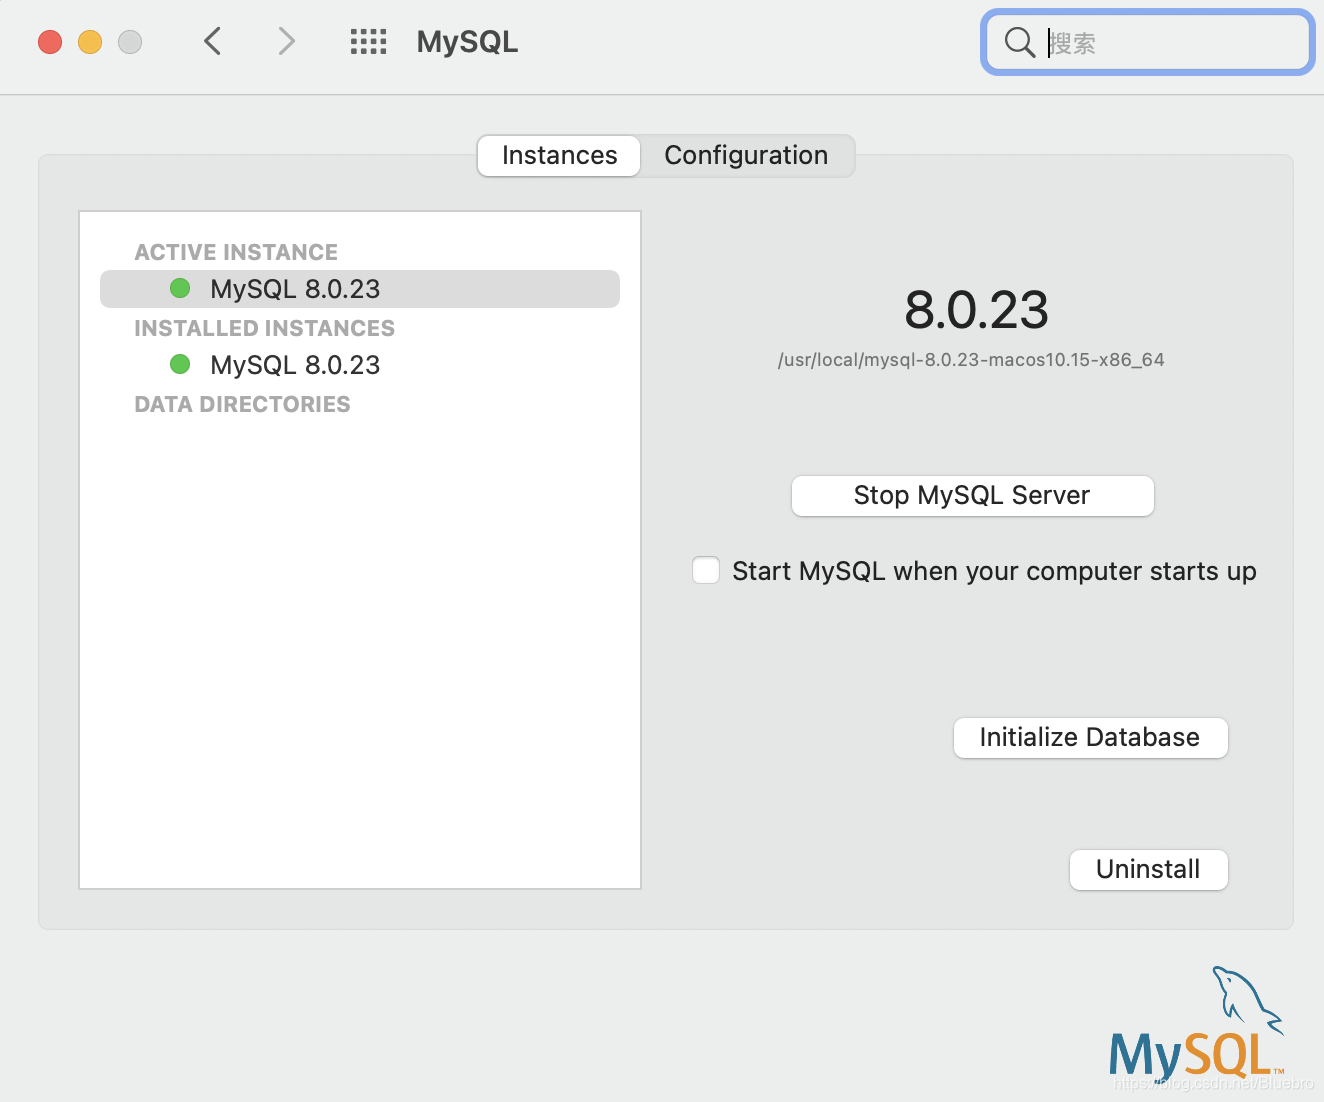Viewport: 1324px width, 1102px height.
Task: Go back with the left chevron
Action: (212, 41)
